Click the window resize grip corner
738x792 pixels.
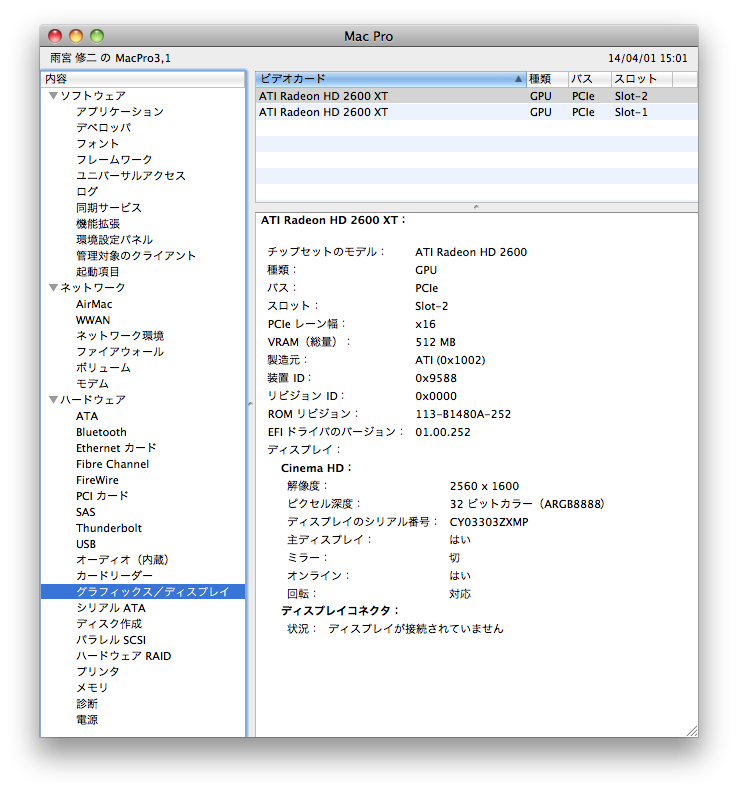[x=692, y=731]
